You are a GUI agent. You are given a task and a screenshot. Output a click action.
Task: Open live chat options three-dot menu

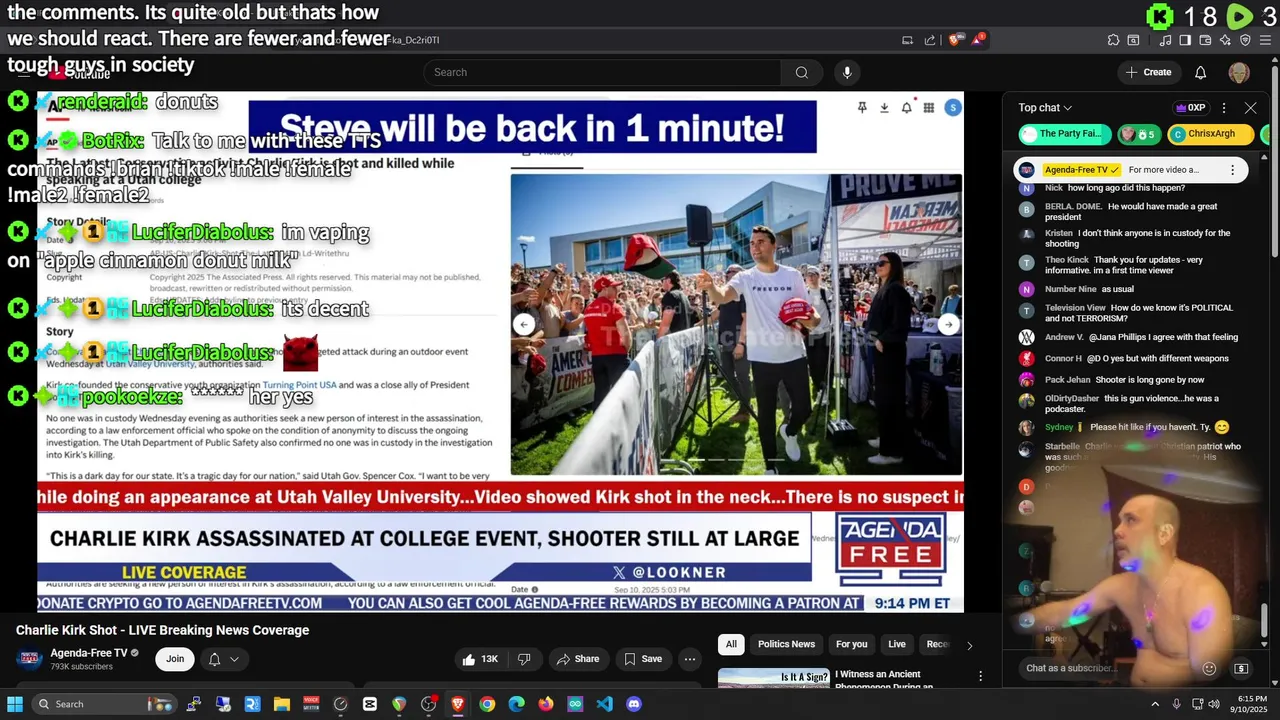[1224, 108]
